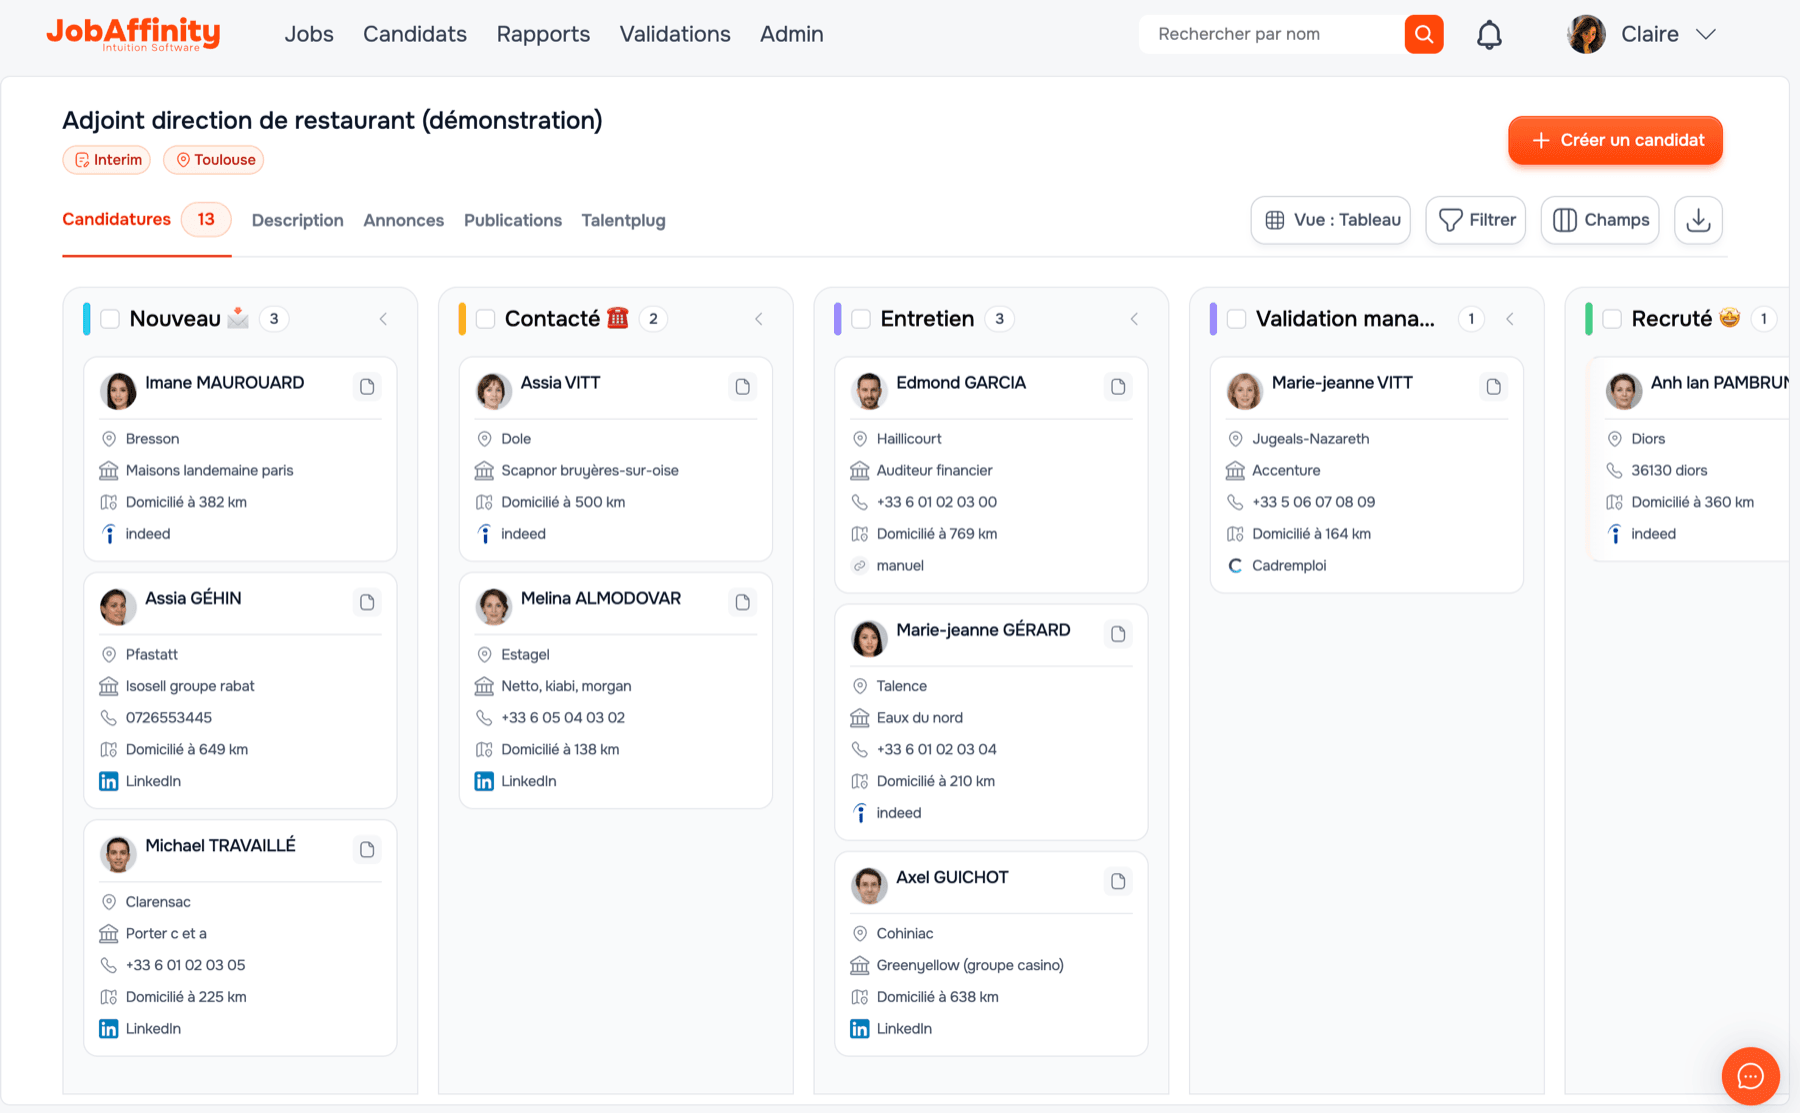Screen dimensions: 1800x1113
Task: Click the Toulouse location tag
Action: [x=214, y=160]
